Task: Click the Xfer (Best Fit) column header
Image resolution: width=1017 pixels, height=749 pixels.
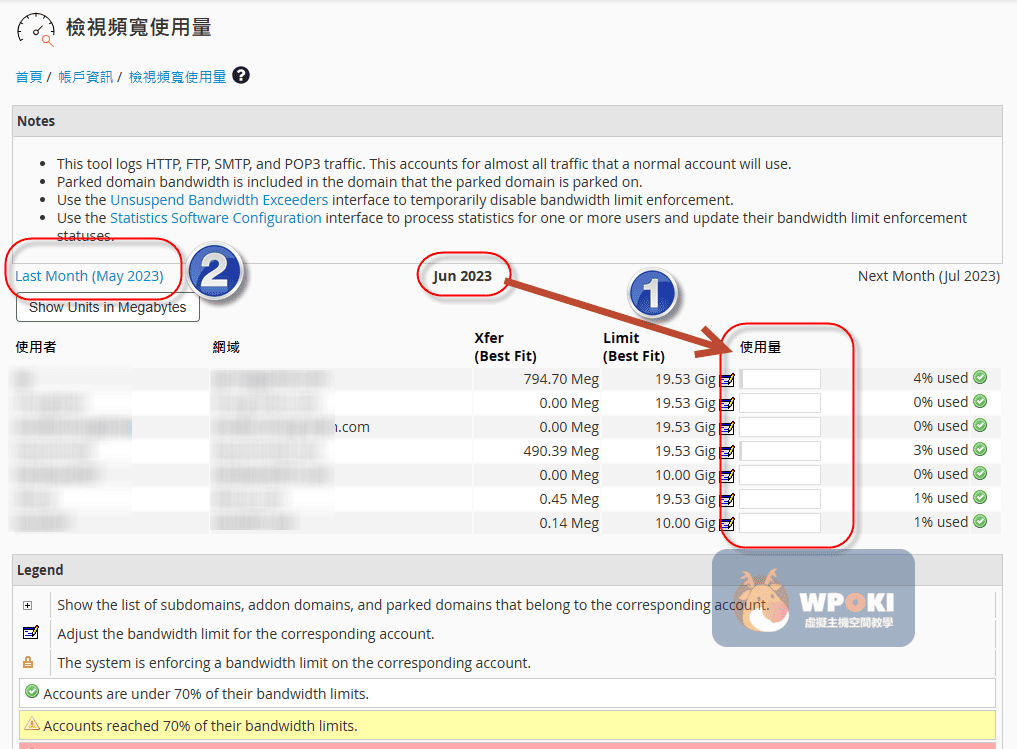Action: pos(505,347)
